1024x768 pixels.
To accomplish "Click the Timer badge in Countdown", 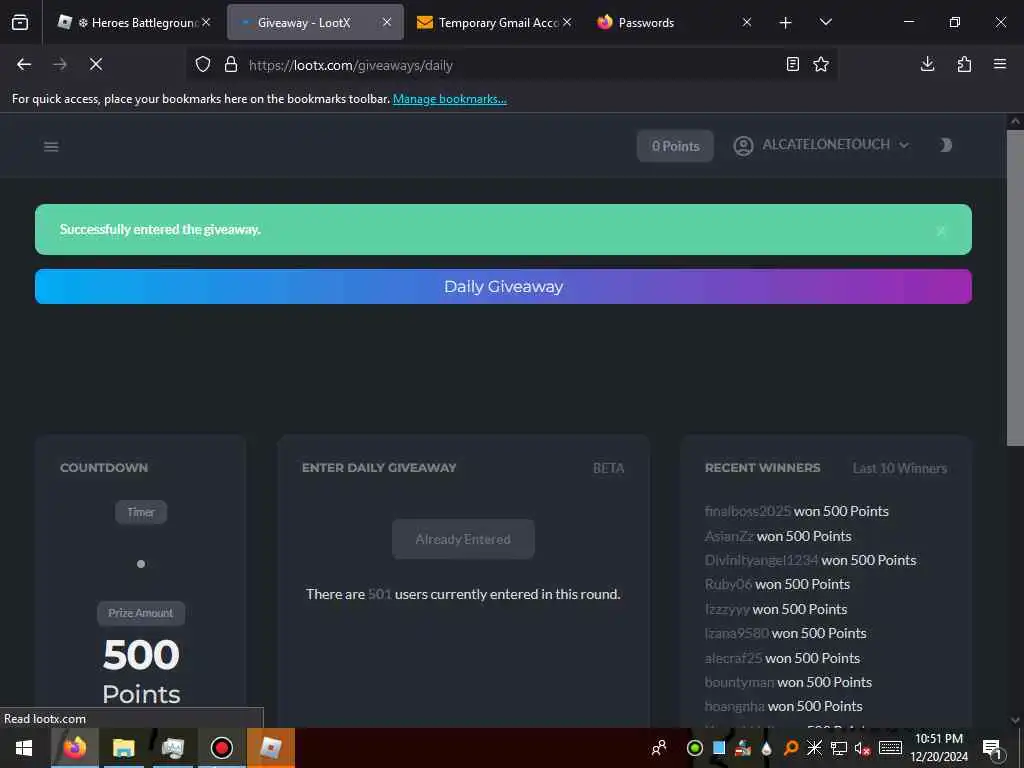I will coord(141,512).
